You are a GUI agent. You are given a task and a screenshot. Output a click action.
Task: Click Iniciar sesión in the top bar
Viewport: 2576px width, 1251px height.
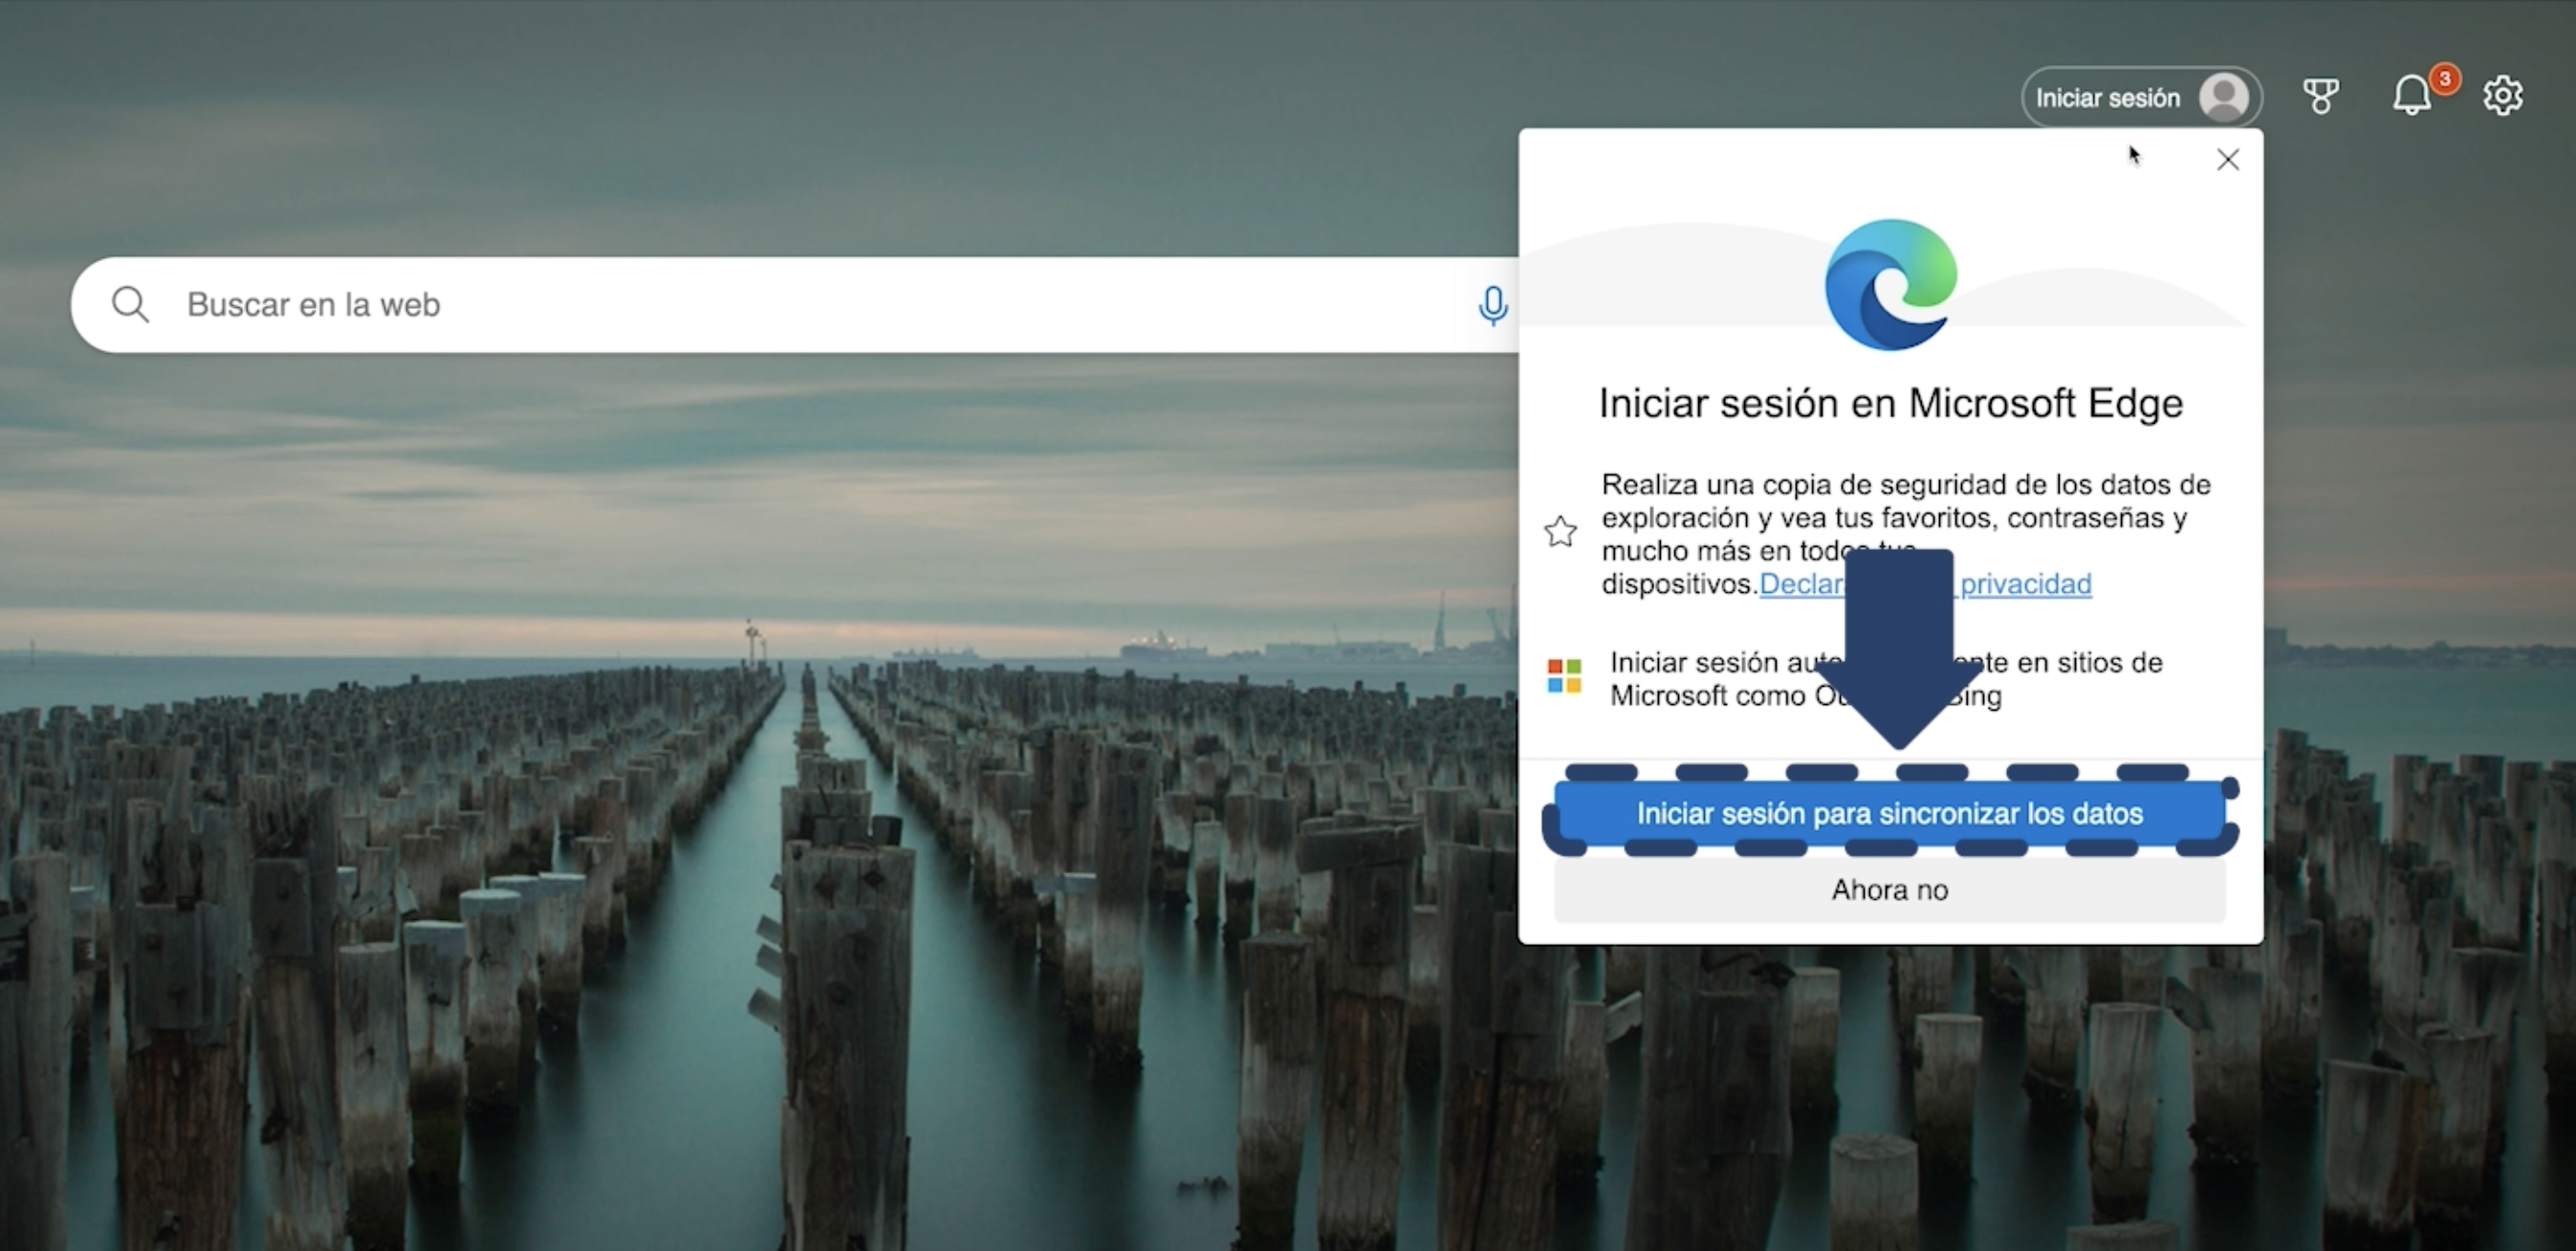tap(2108, 97)
